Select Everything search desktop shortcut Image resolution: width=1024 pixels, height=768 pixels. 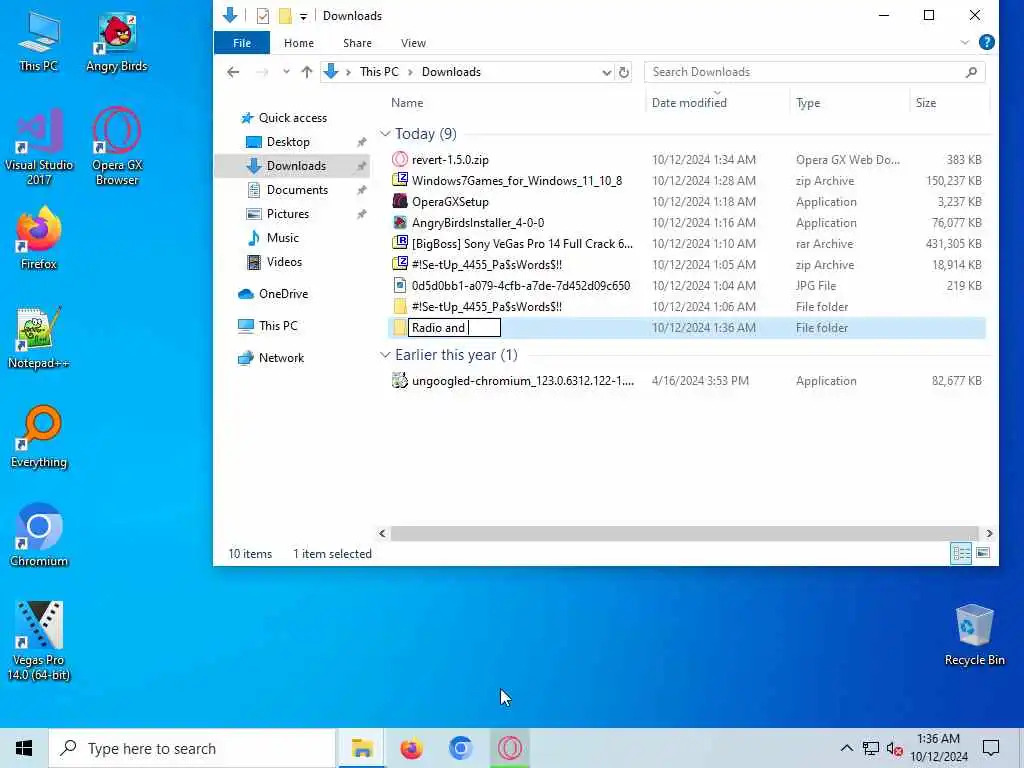(x=39, y=436)
